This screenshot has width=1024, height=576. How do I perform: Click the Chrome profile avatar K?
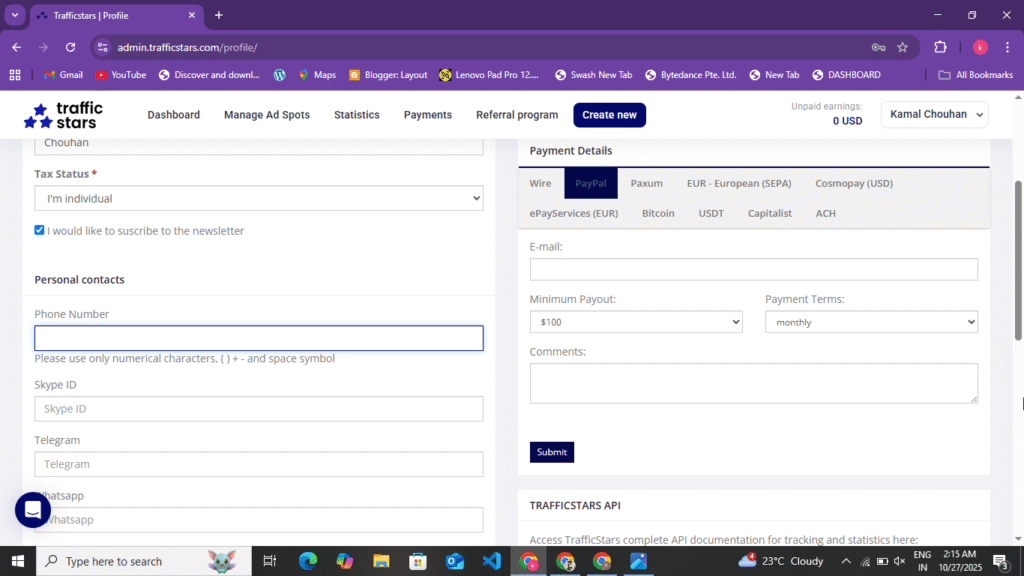[979, 47]
